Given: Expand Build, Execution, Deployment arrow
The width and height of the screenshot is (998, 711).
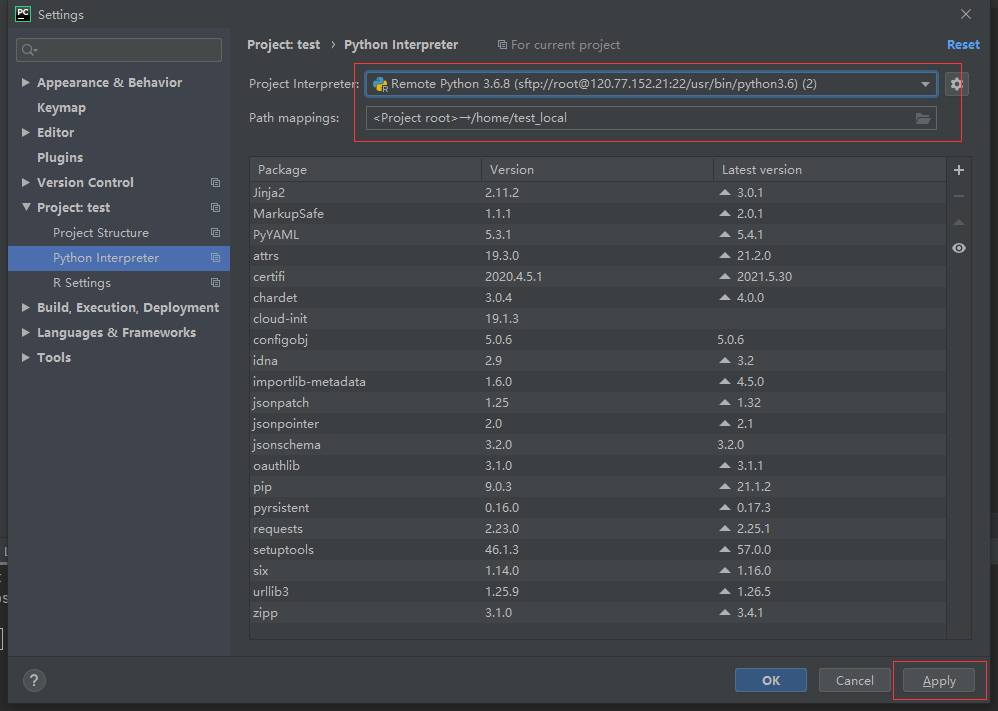Looking at the screenshot, I should tap(25, 307).
